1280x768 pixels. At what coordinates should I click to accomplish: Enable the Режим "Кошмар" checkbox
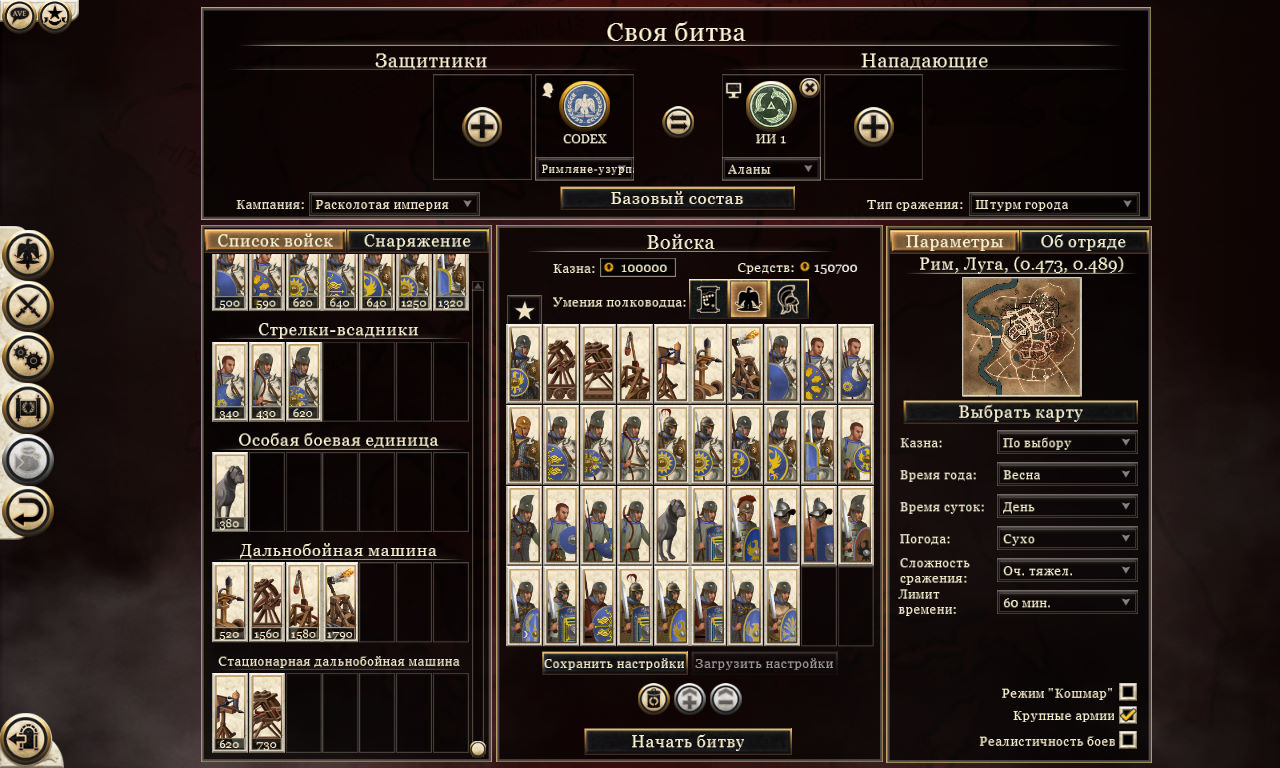(x=1128, y=692)
